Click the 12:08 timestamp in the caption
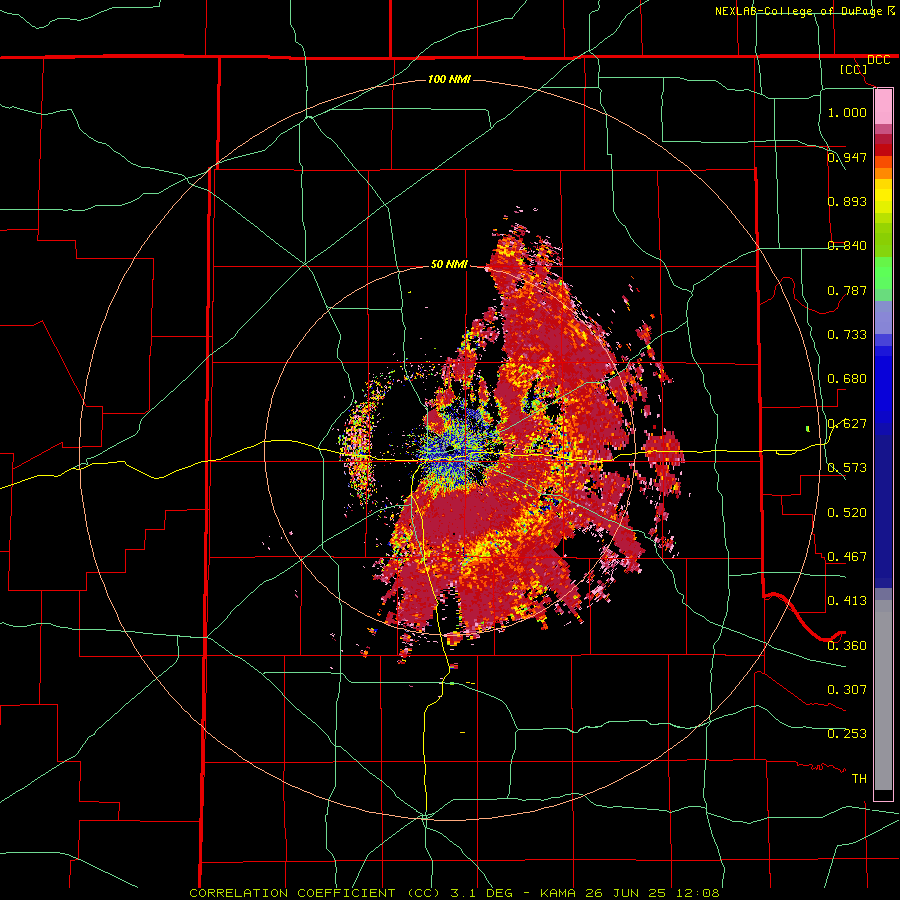Screen dimensions: 900x900 click(x=696, y=893)
